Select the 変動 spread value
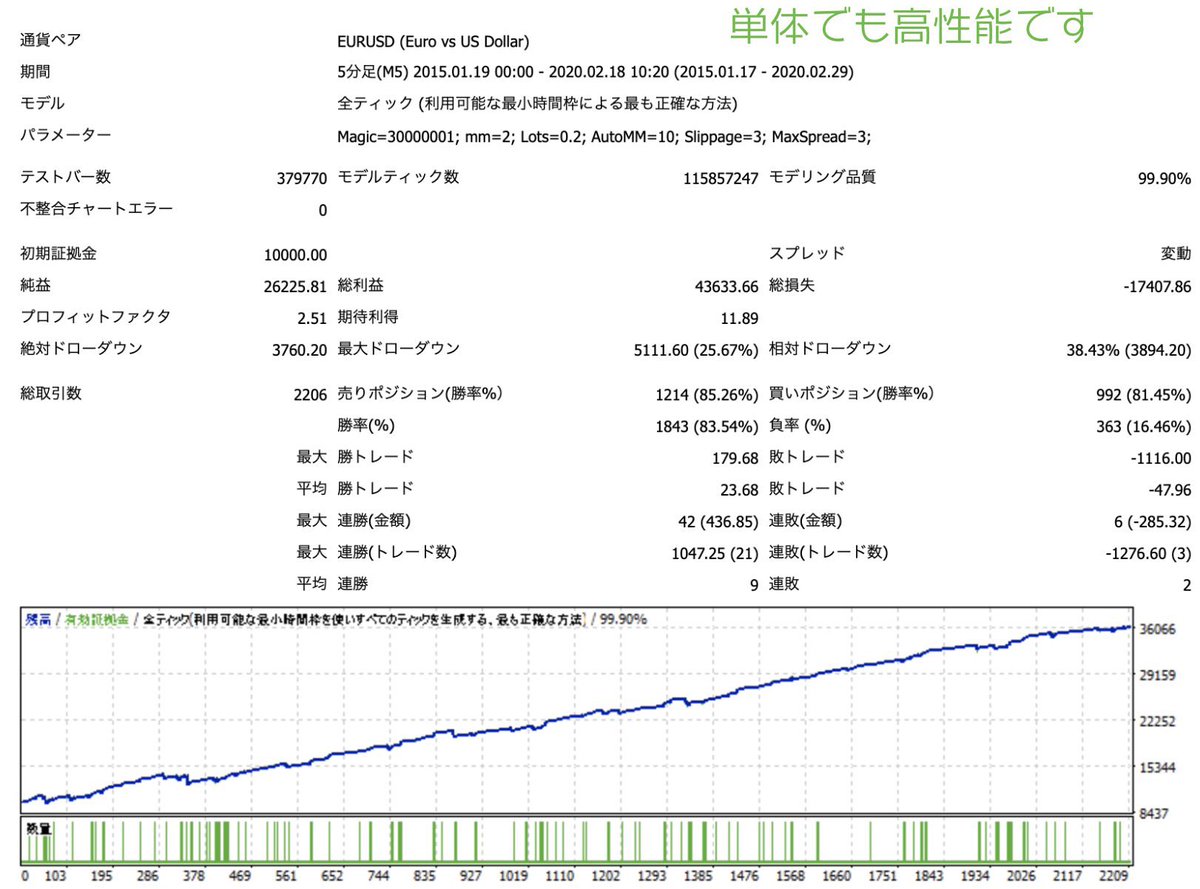This screenshot has width=1200, height=889. 1176,254
